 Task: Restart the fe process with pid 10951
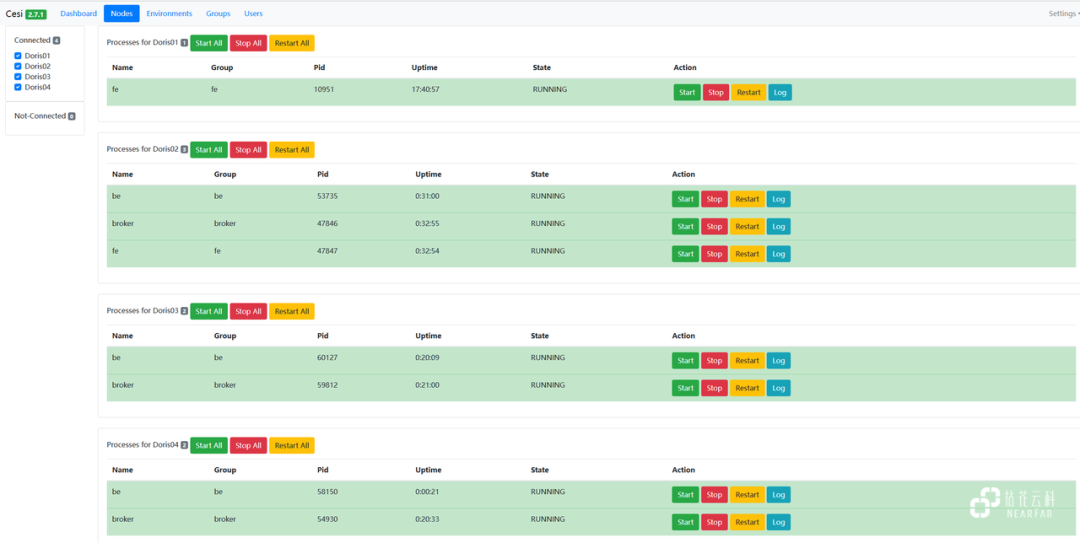point(749,92)
